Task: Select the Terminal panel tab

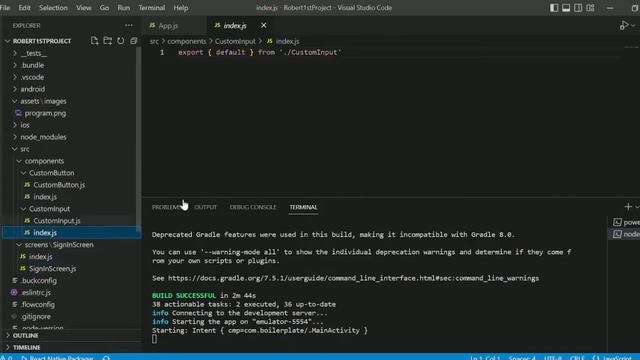Action: (x=303, y=207)
